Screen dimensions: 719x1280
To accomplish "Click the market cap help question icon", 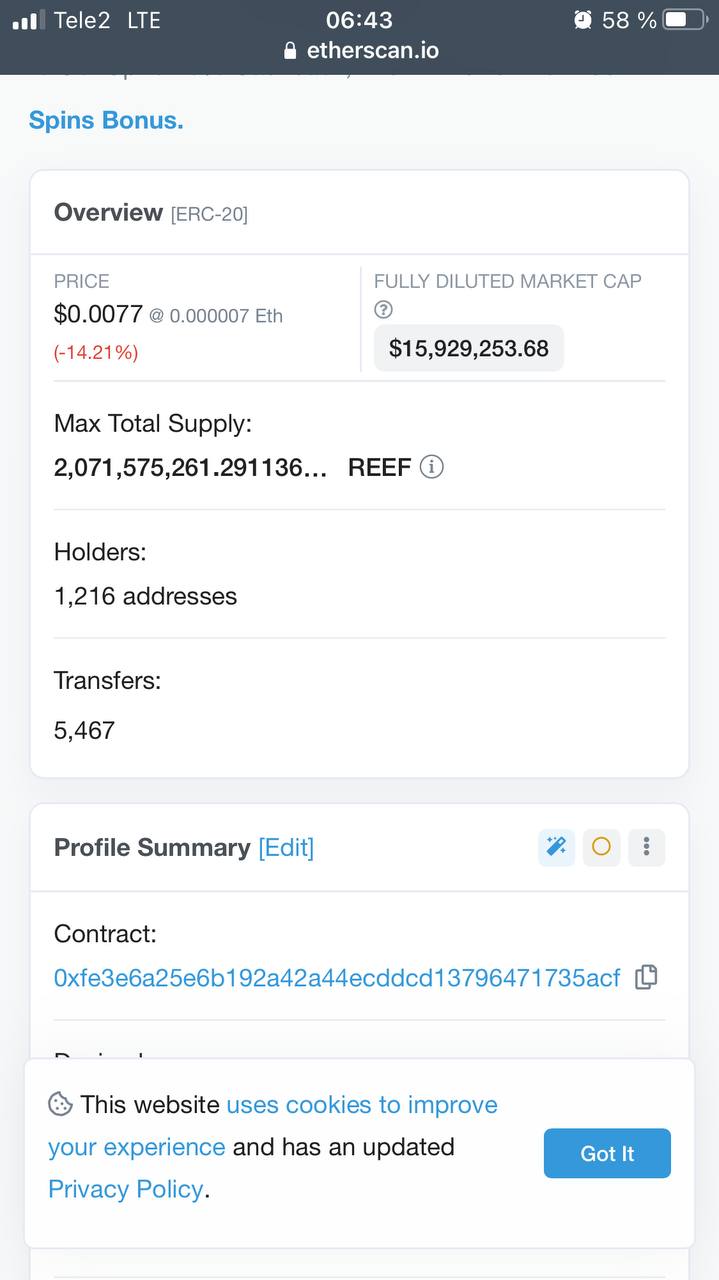I will (383, 311).
